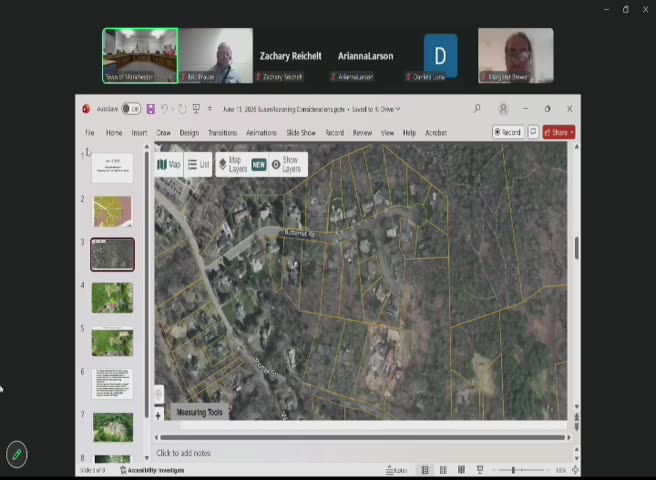Select slide 1 thumbnail
656x480 pixels.
click(x=112, y=168)
